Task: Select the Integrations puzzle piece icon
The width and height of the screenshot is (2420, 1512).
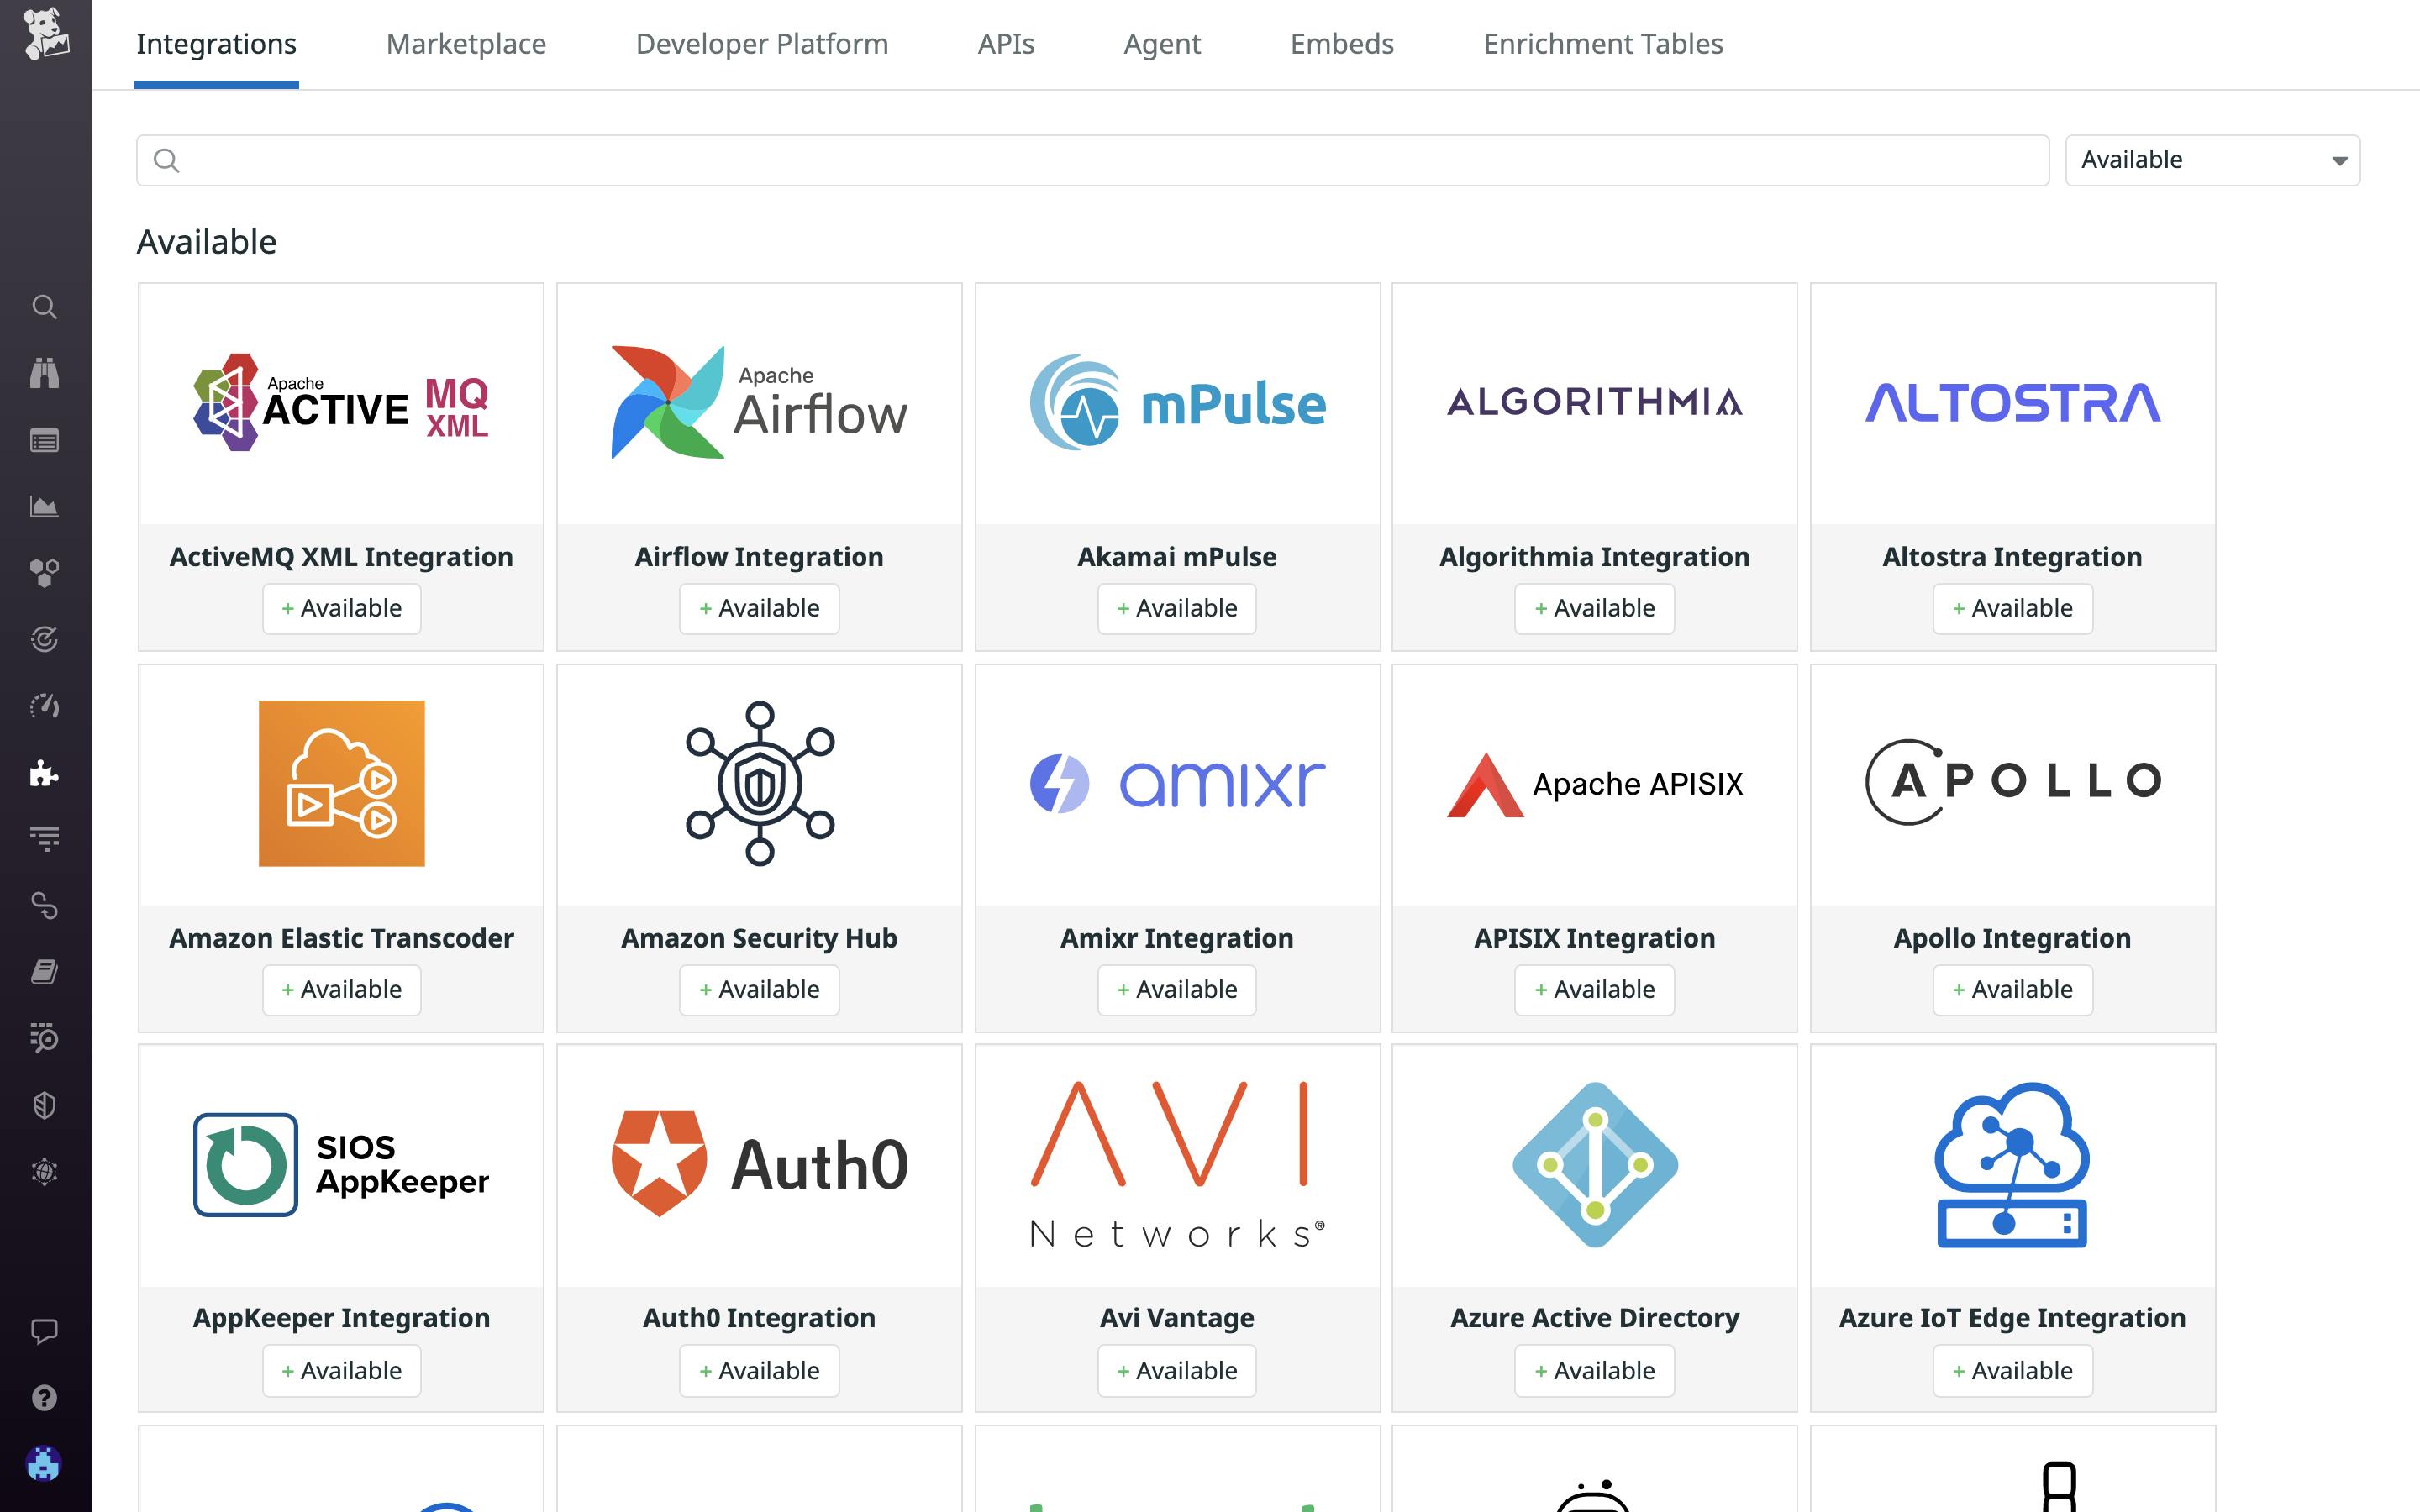Action: pyautogui.click(x=44, y=775)
